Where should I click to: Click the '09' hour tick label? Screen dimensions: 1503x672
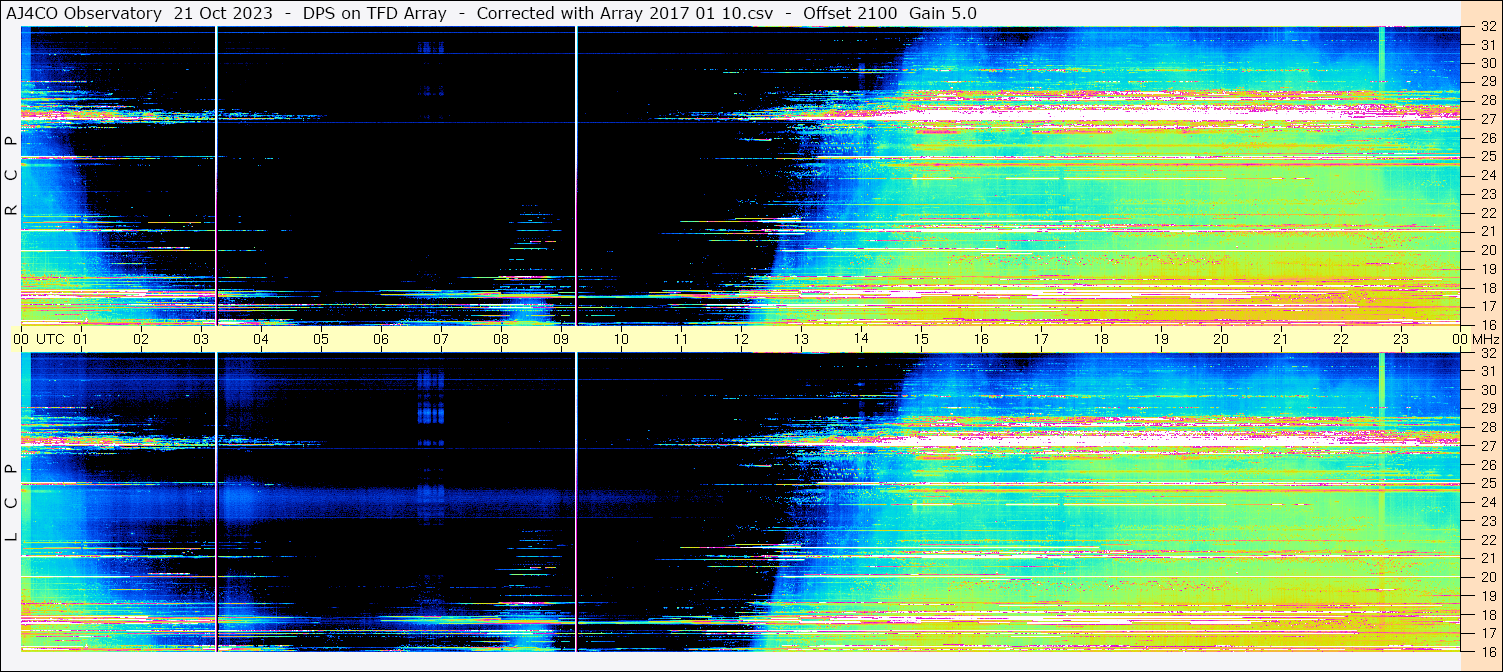(x=561, y=339)
